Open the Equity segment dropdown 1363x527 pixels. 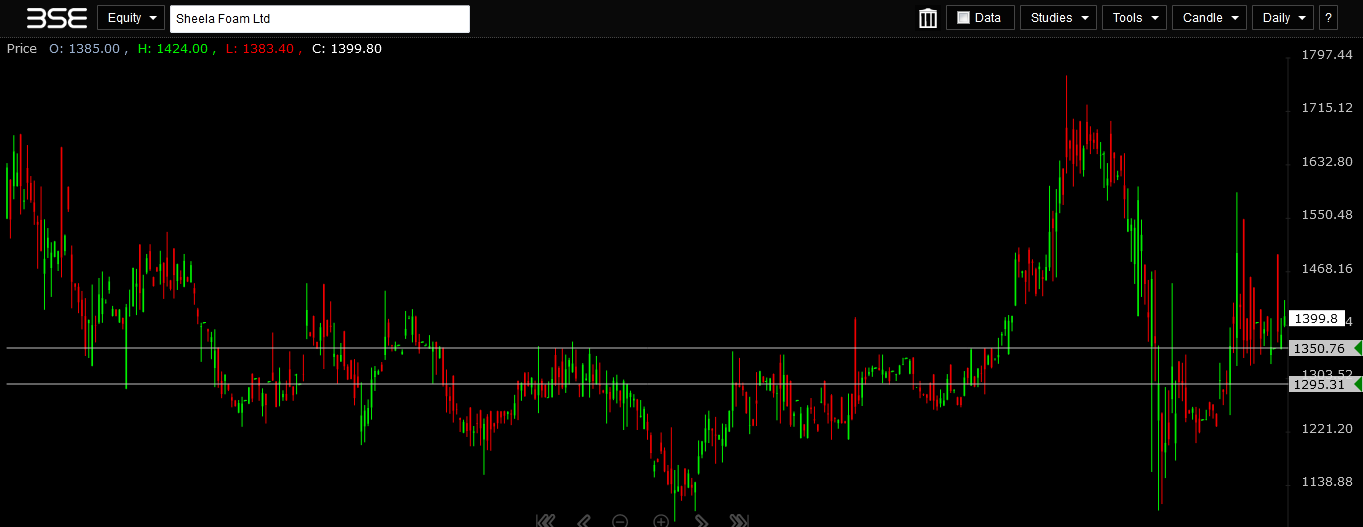[x=131, y=18]
